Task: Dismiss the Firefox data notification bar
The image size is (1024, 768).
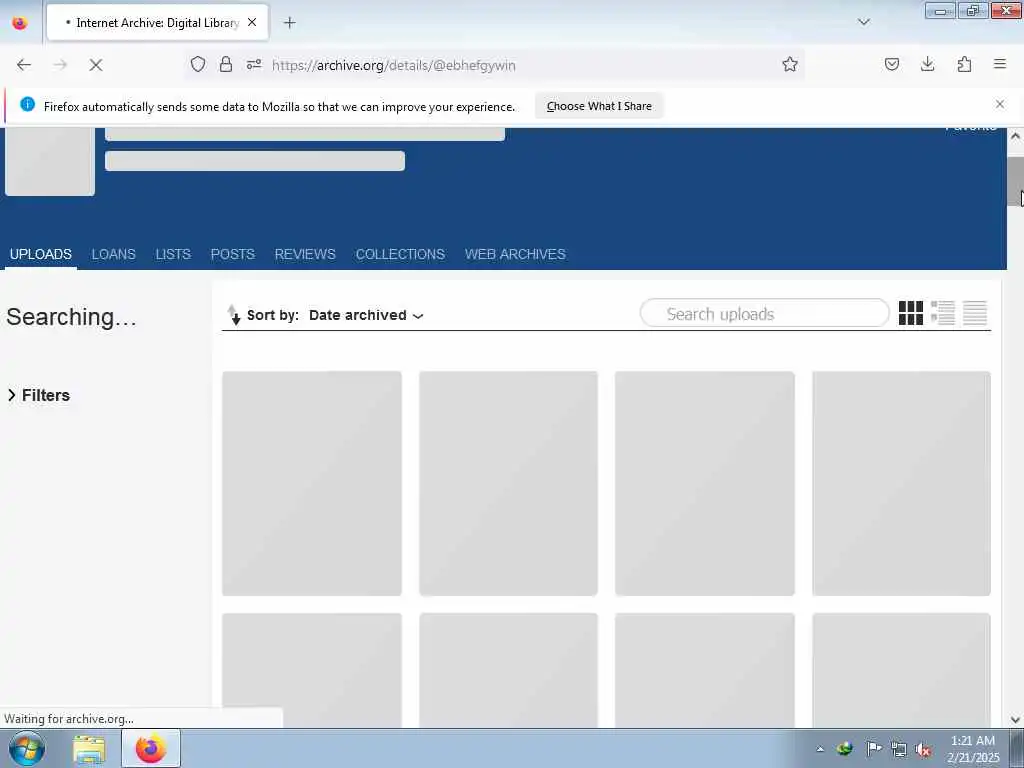Action: 1000,104
